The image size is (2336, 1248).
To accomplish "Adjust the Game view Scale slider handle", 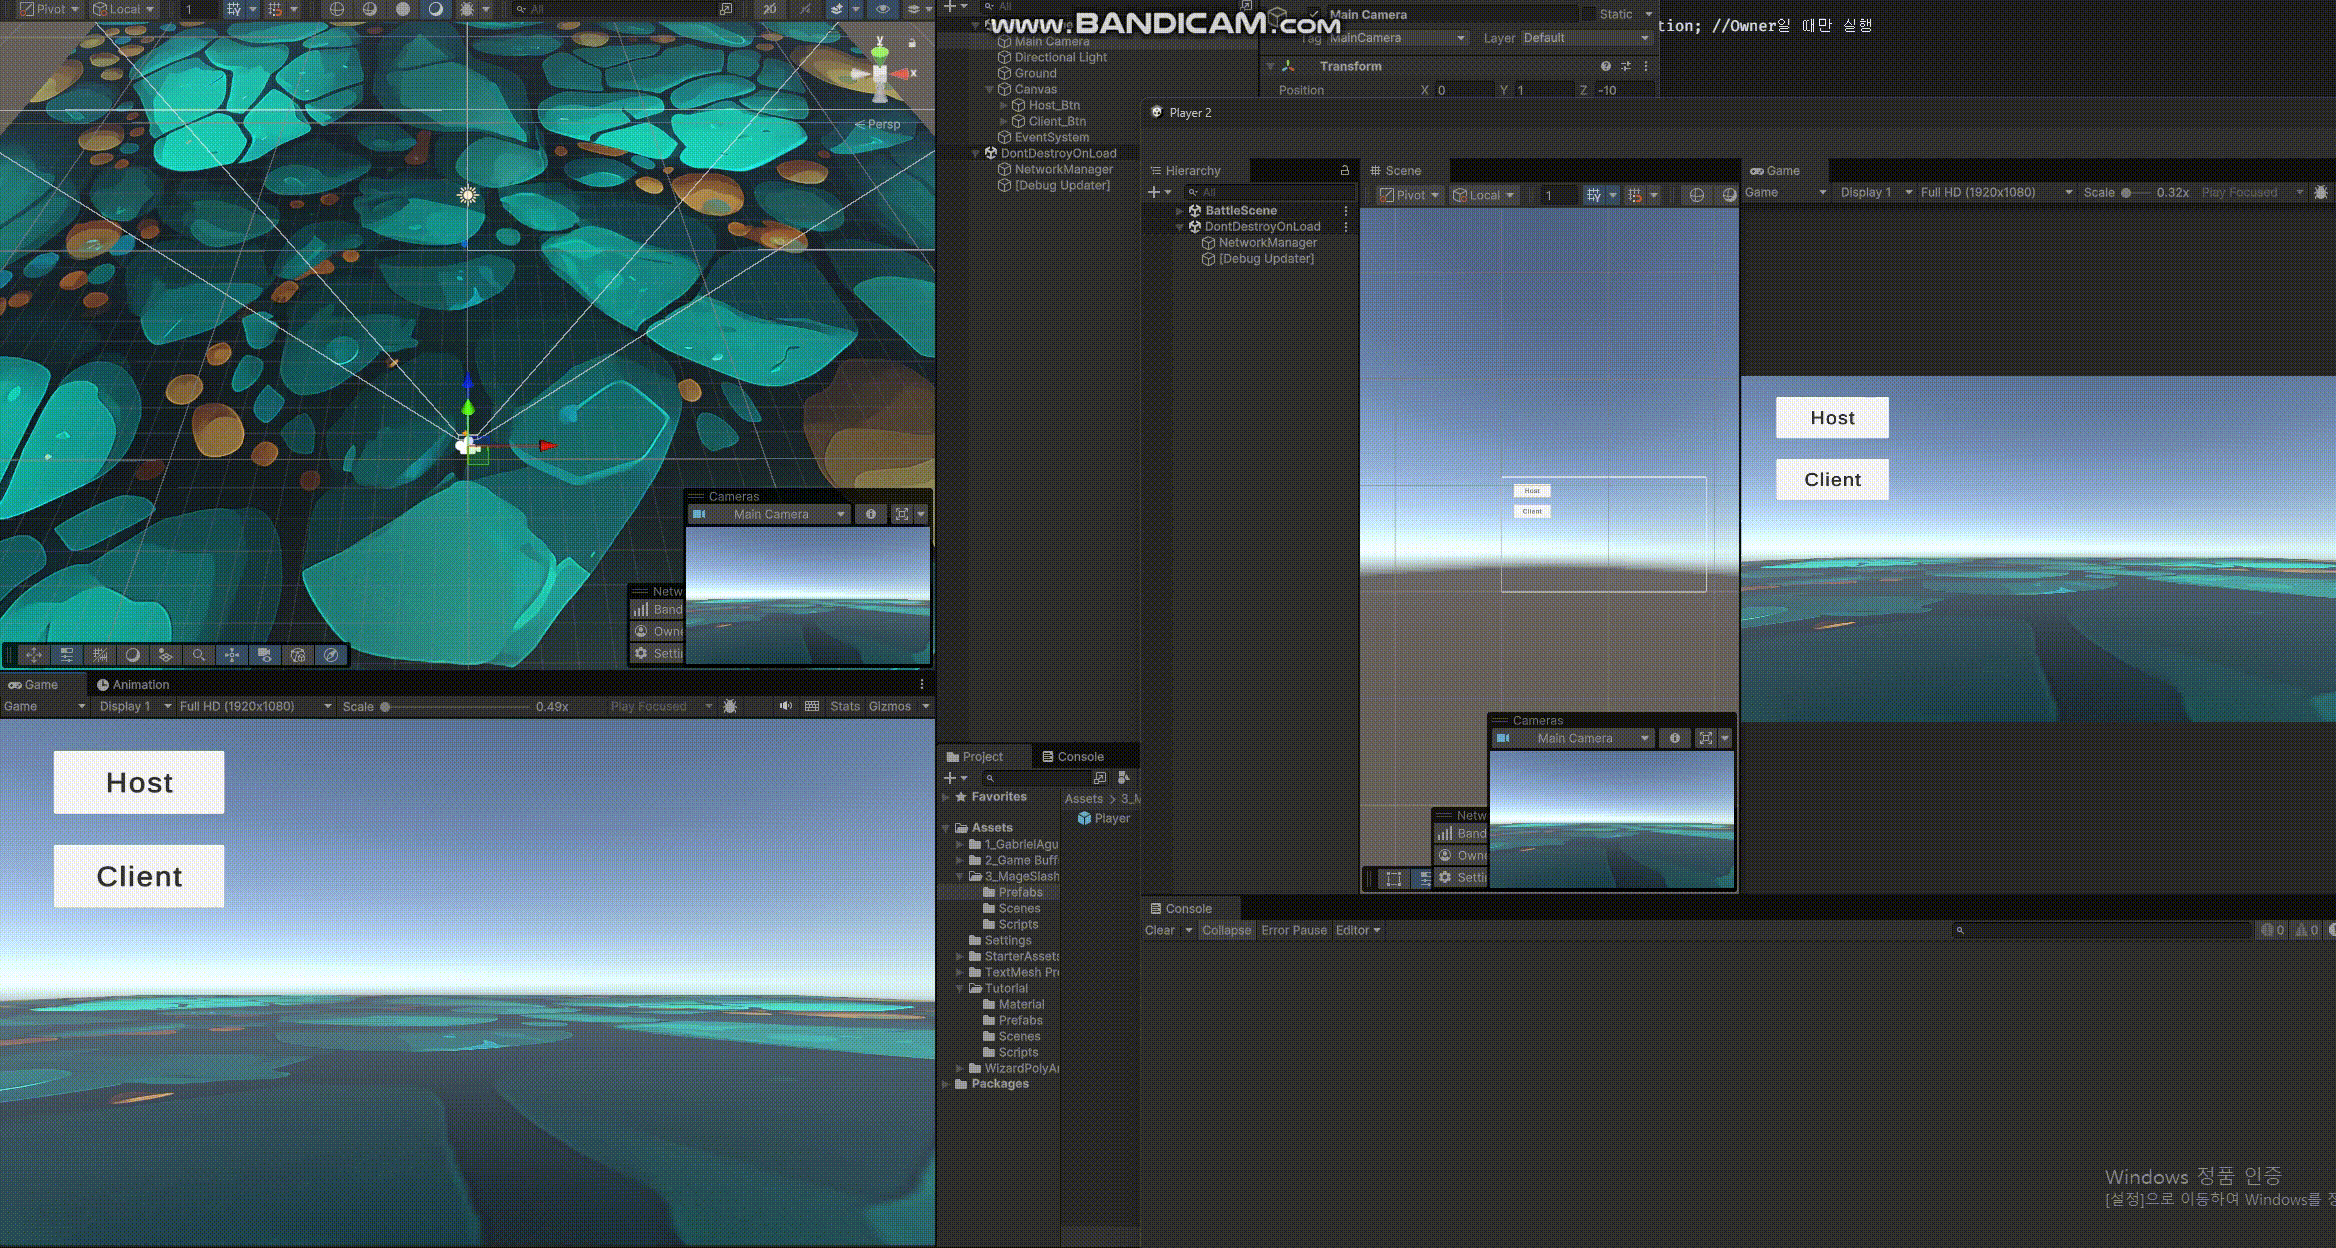I will click(x=385, y=706).
